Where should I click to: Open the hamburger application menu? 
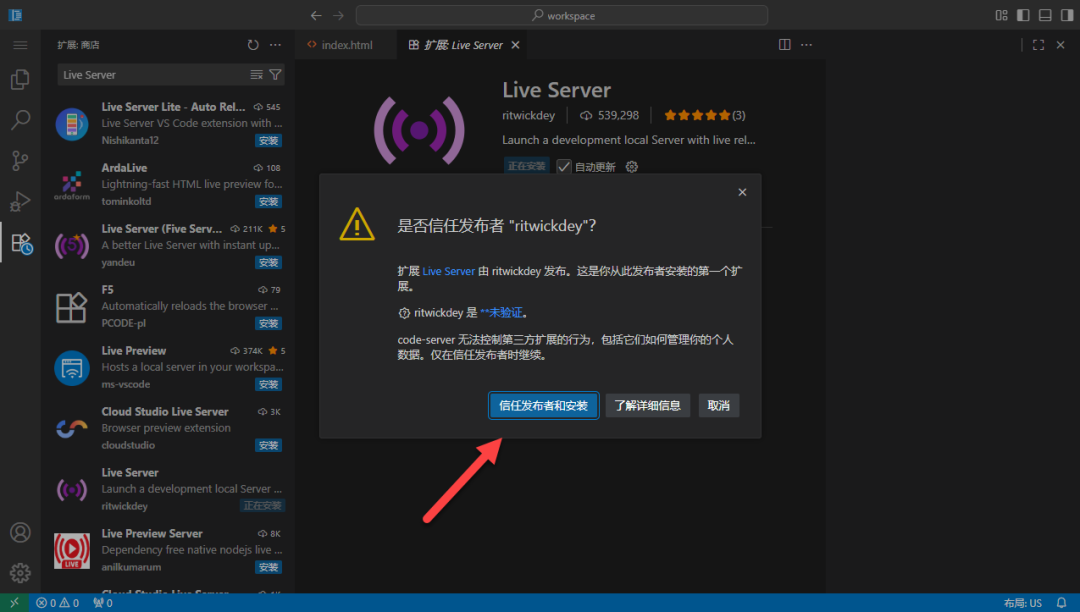[x=20, y=45]
